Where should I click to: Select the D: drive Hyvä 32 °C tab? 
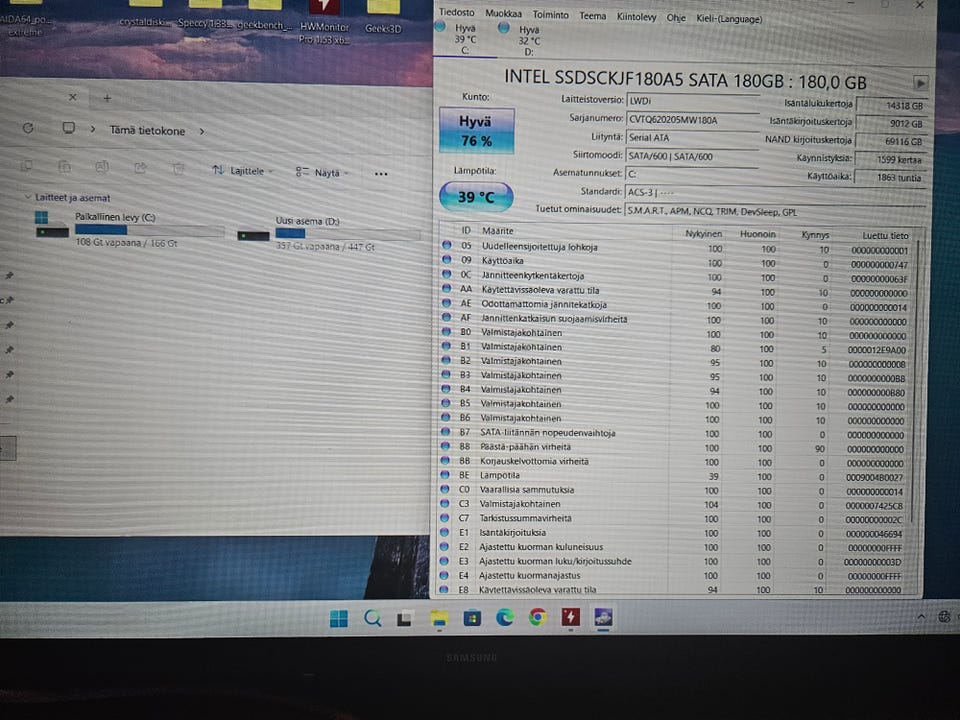pyautogui.click(x=520, y=40)
